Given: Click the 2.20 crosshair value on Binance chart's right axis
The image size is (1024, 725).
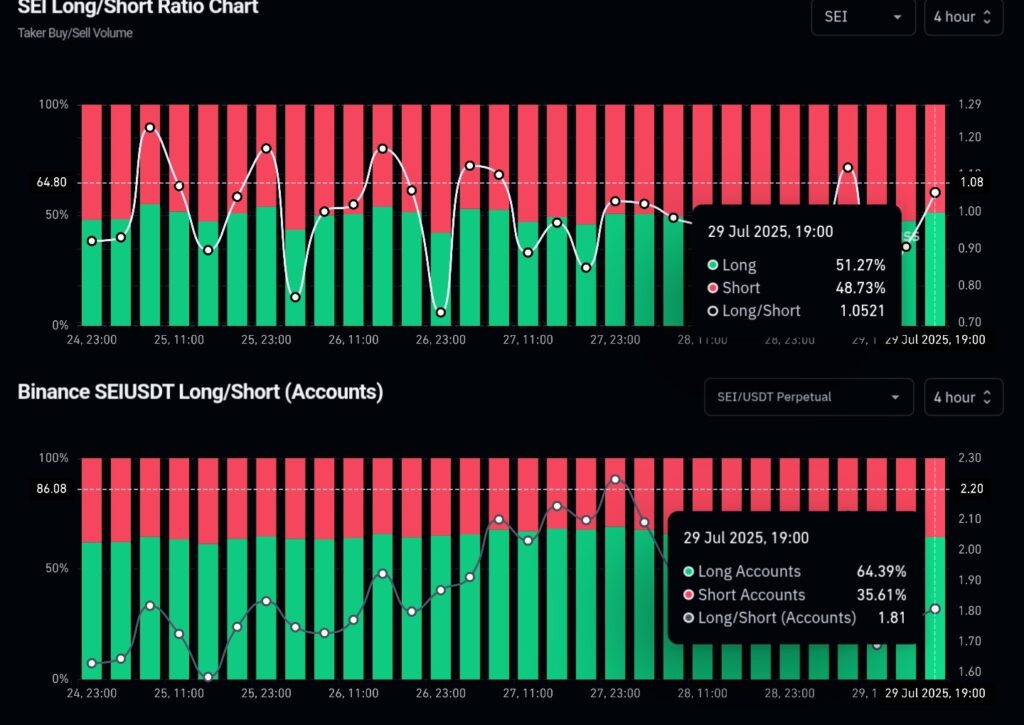Looking at the screenshot, I should 972,489.
